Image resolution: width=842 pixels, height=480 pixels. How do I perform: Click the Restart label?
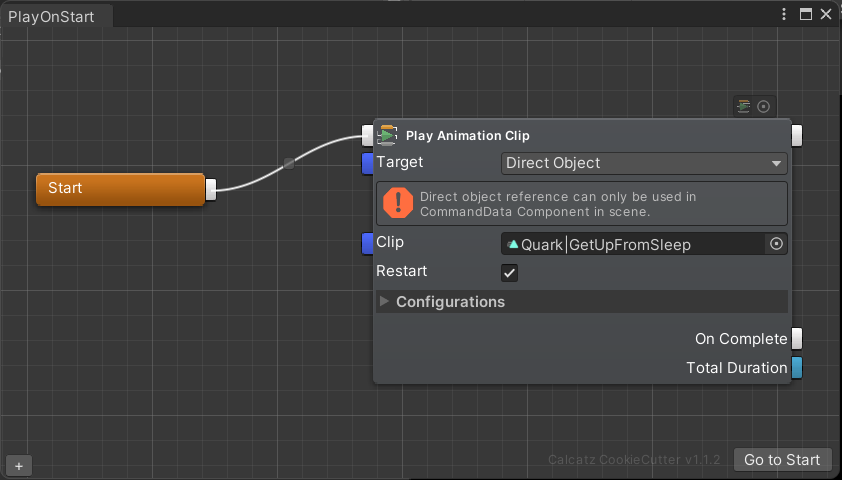click(x=402, y=271)
